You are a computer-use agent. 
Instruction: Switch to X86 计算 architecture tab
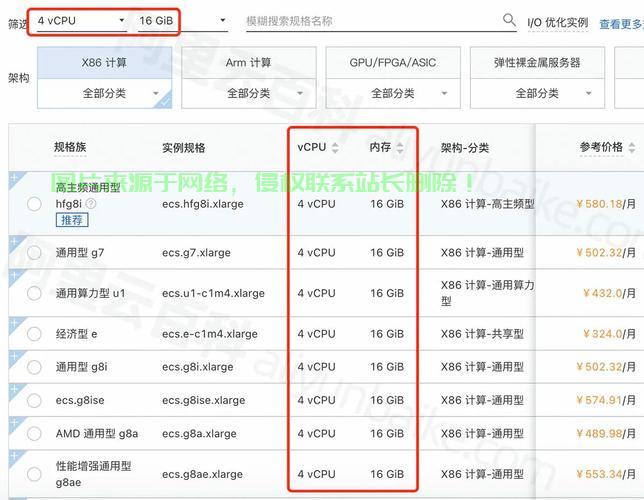(x=104, y=63)
